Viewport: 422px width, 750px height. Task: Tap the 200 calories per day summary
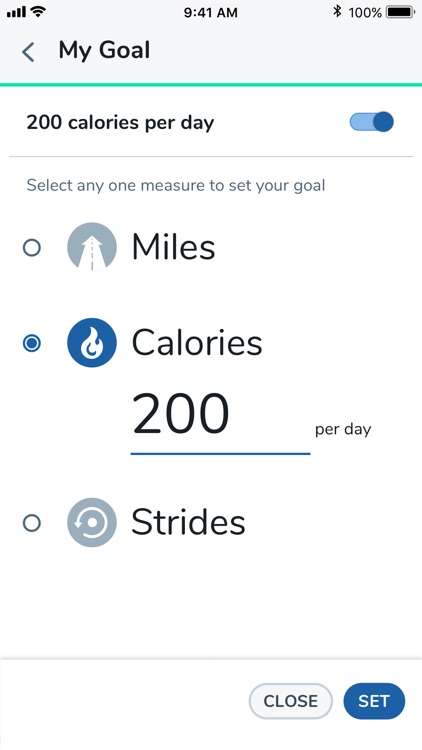pos(120,122)
